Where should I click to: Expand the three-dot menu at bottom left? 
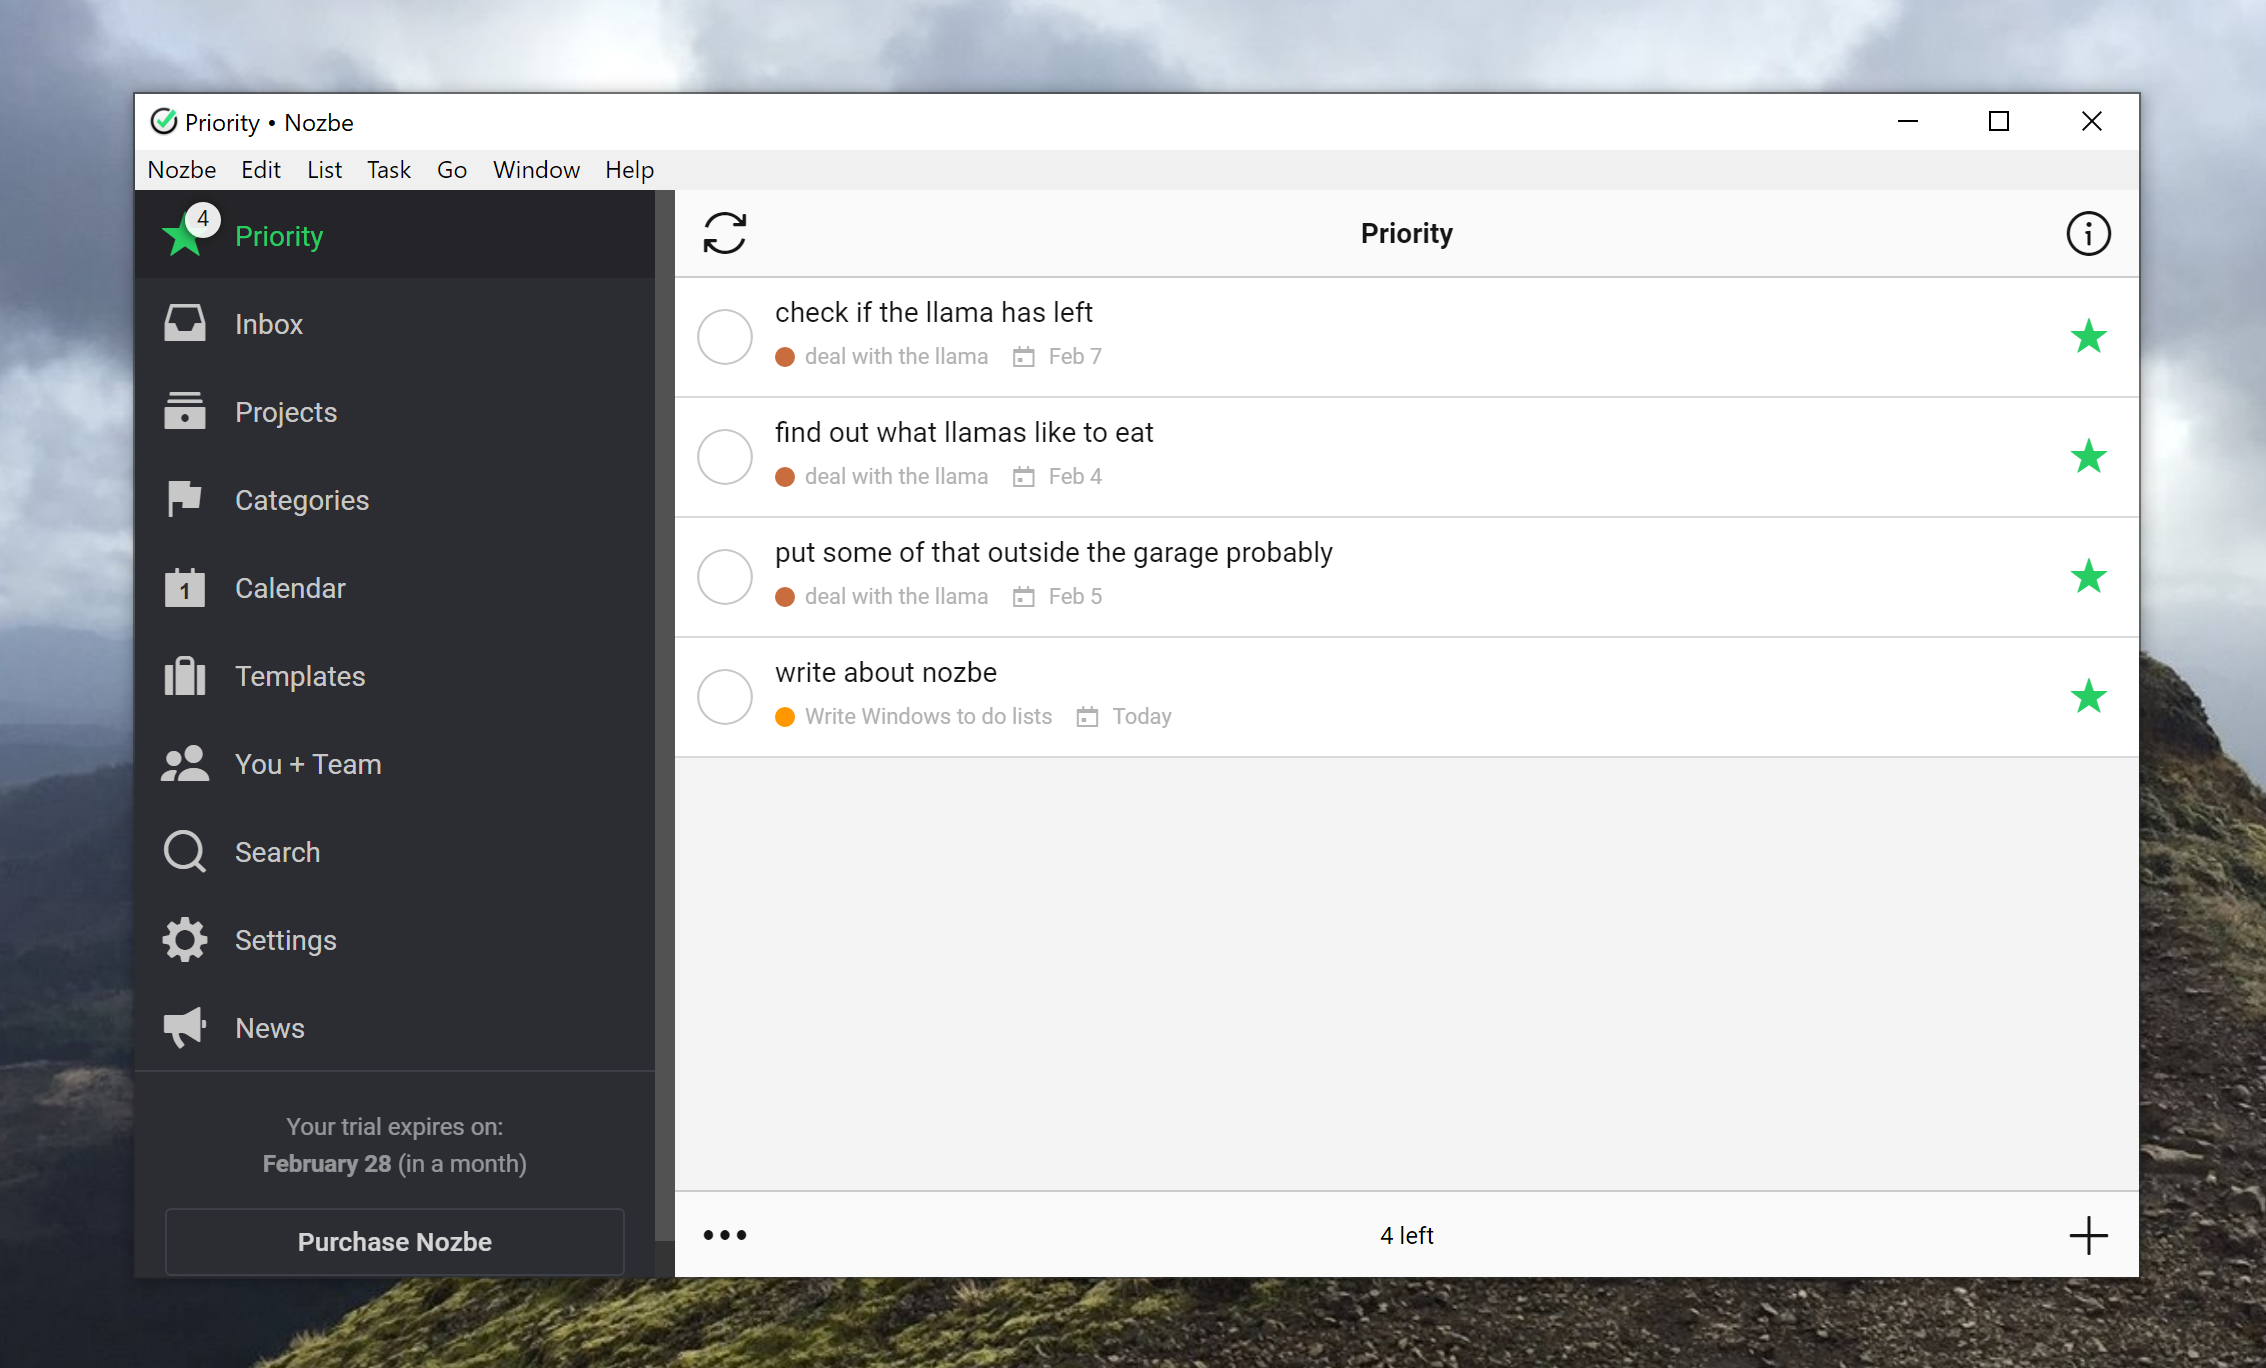tap(724, 1235)
